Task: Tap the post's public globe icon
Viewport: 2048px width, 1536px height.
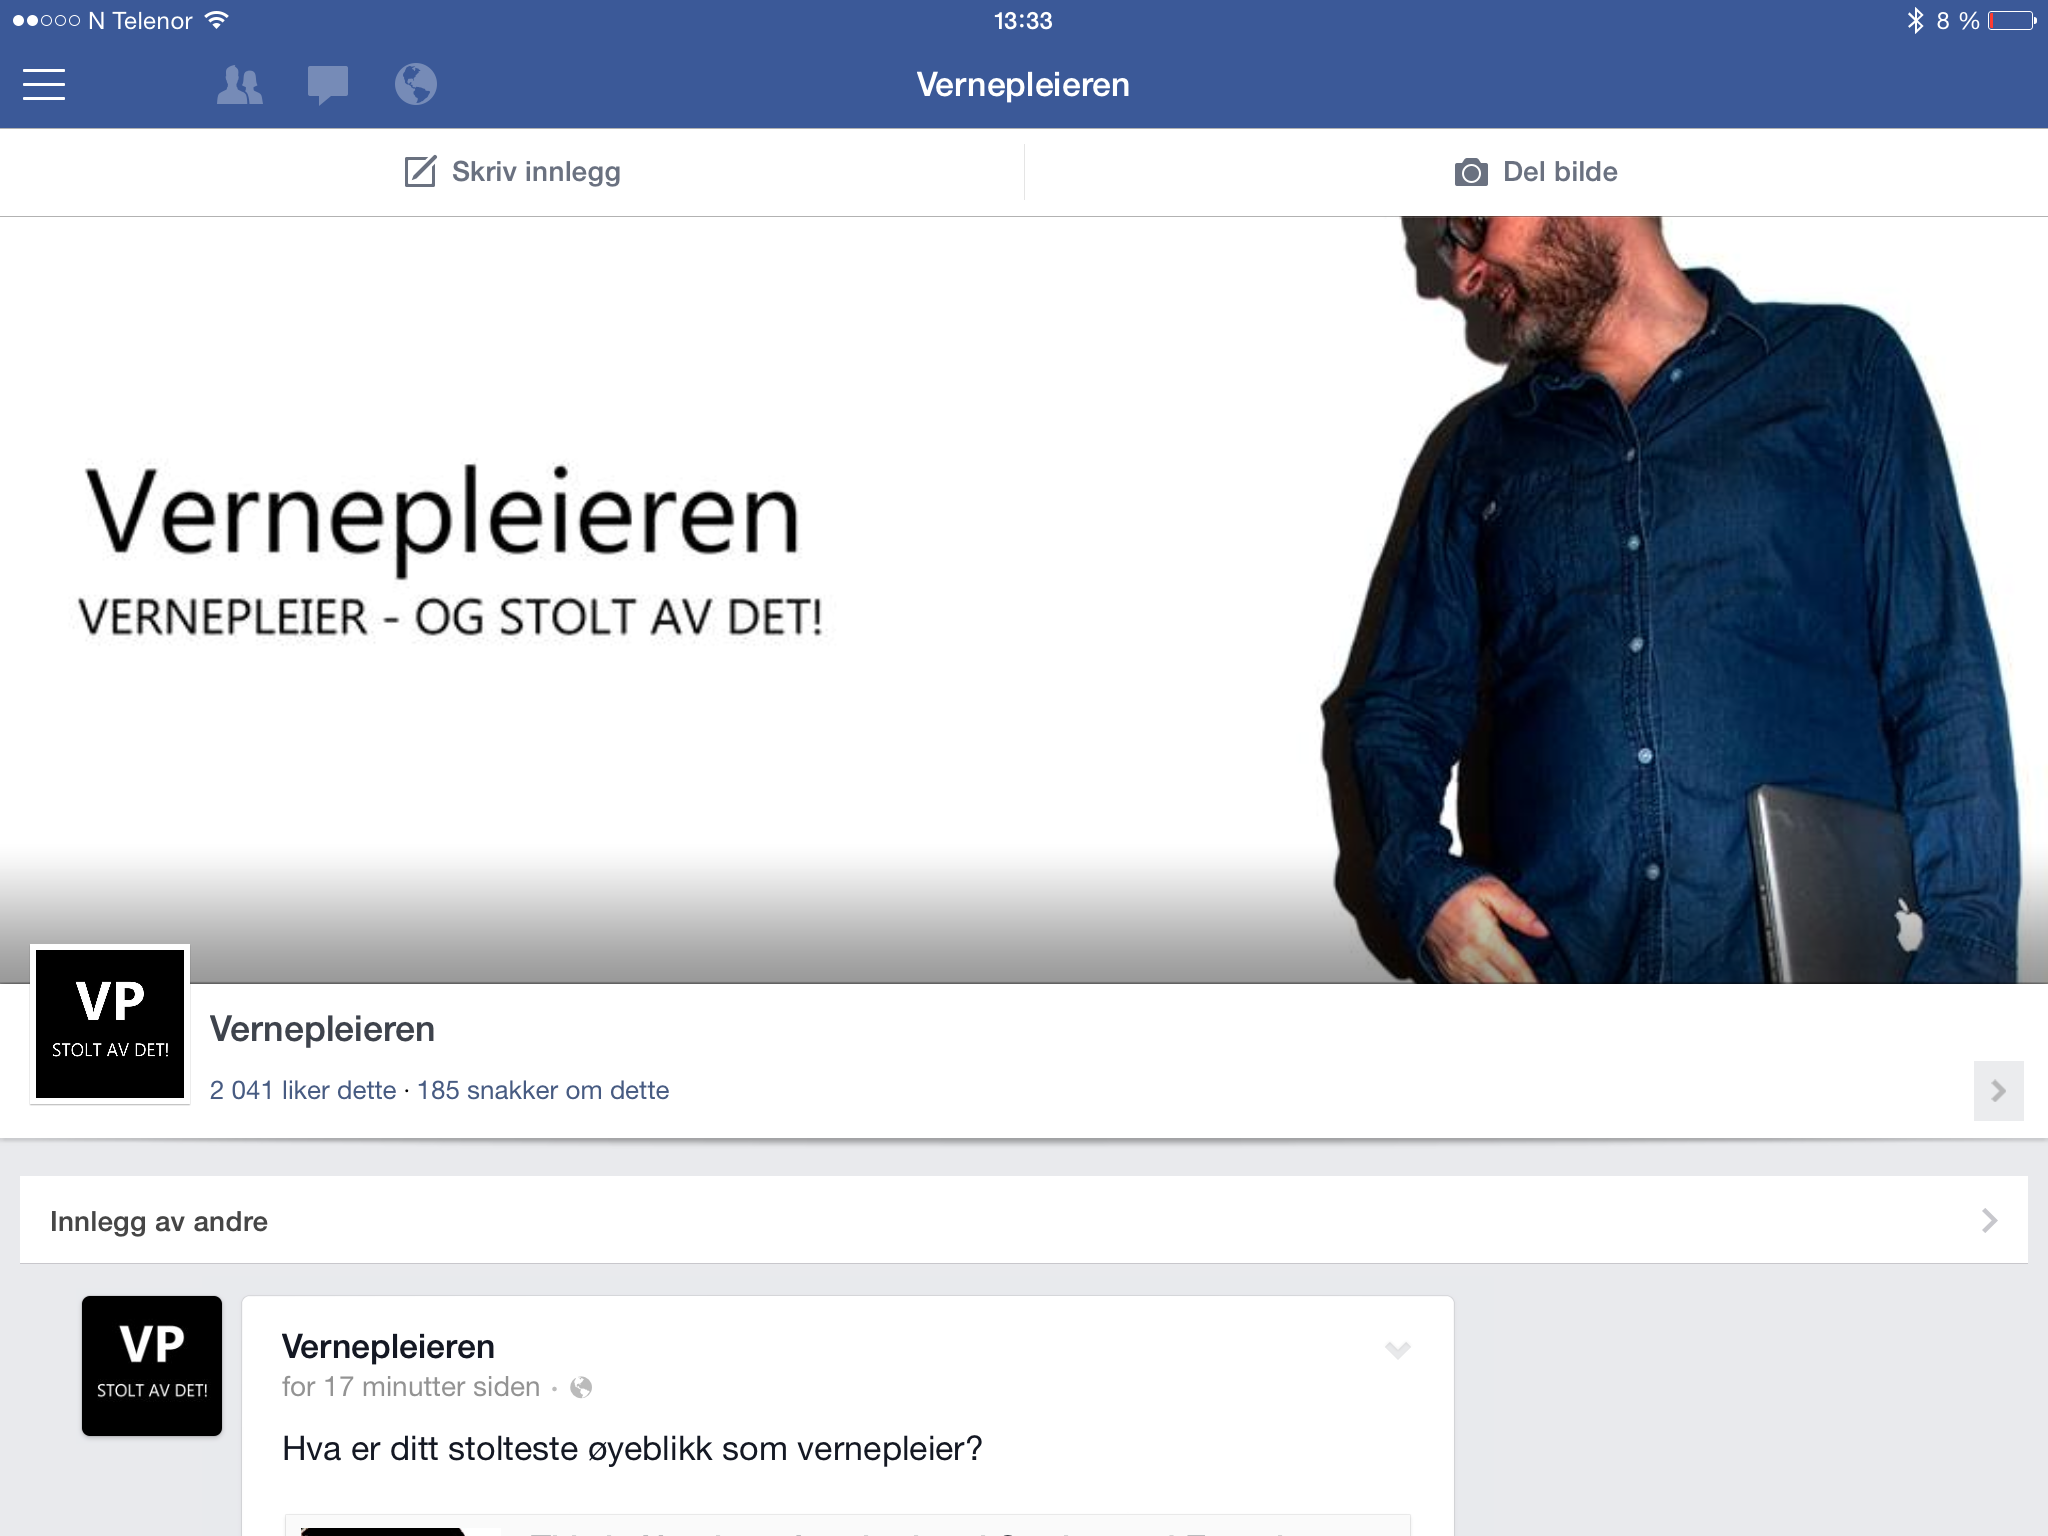Action: click(581, 1388)
